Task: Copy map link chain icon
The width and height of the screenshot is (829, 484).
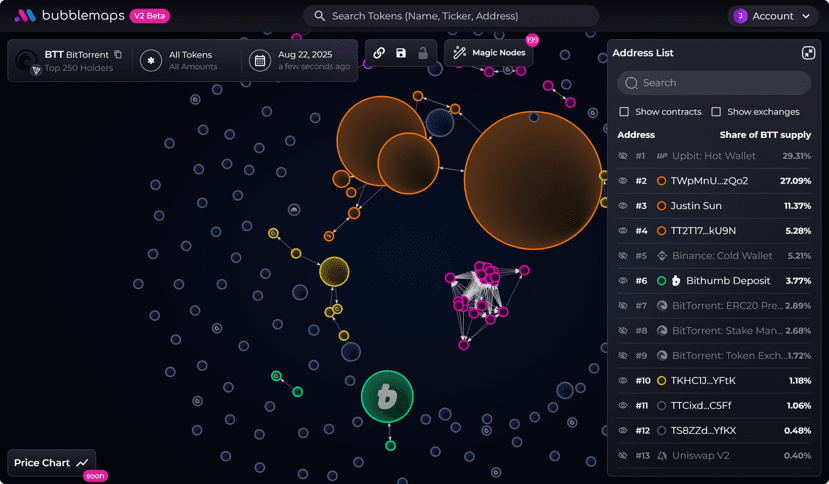Action: 379,53
